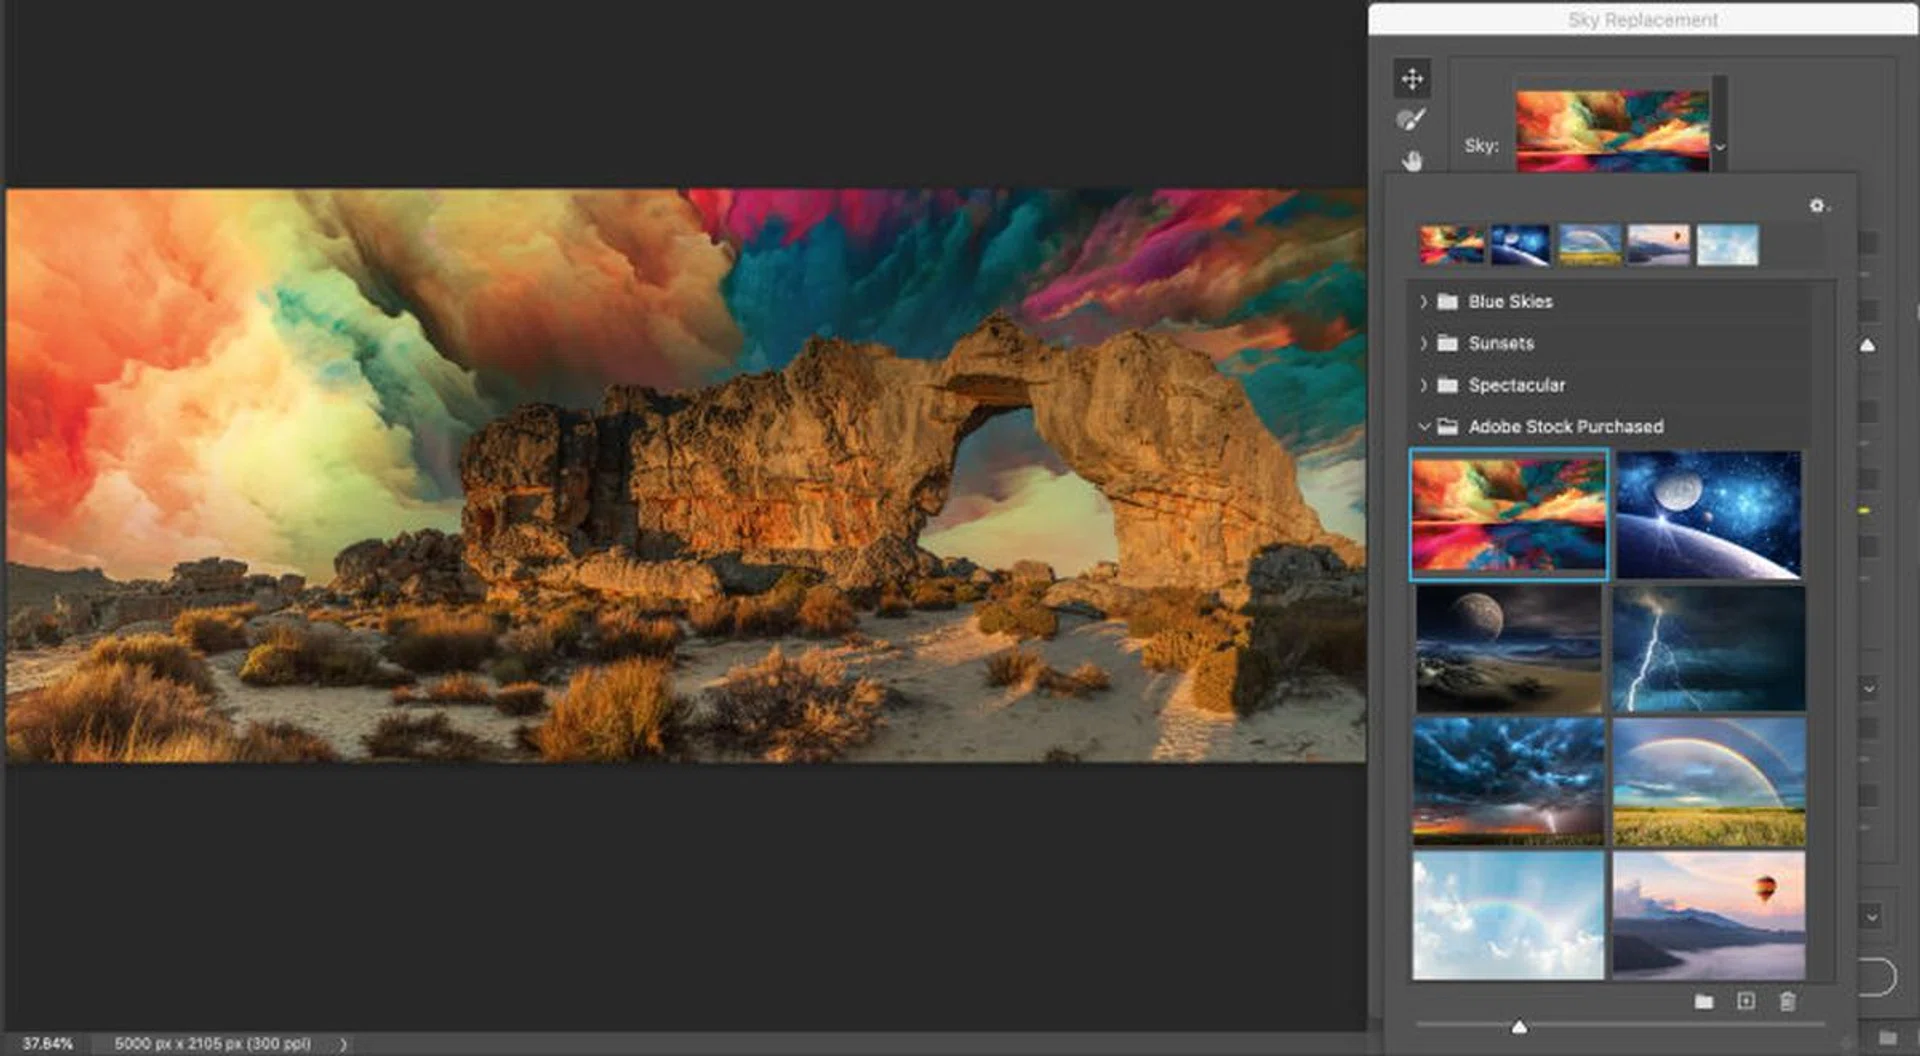Viewport: 1920px width, 1056px height.
Task: Click the thumbnail size slider handle
Action: coord(1519,1027)
